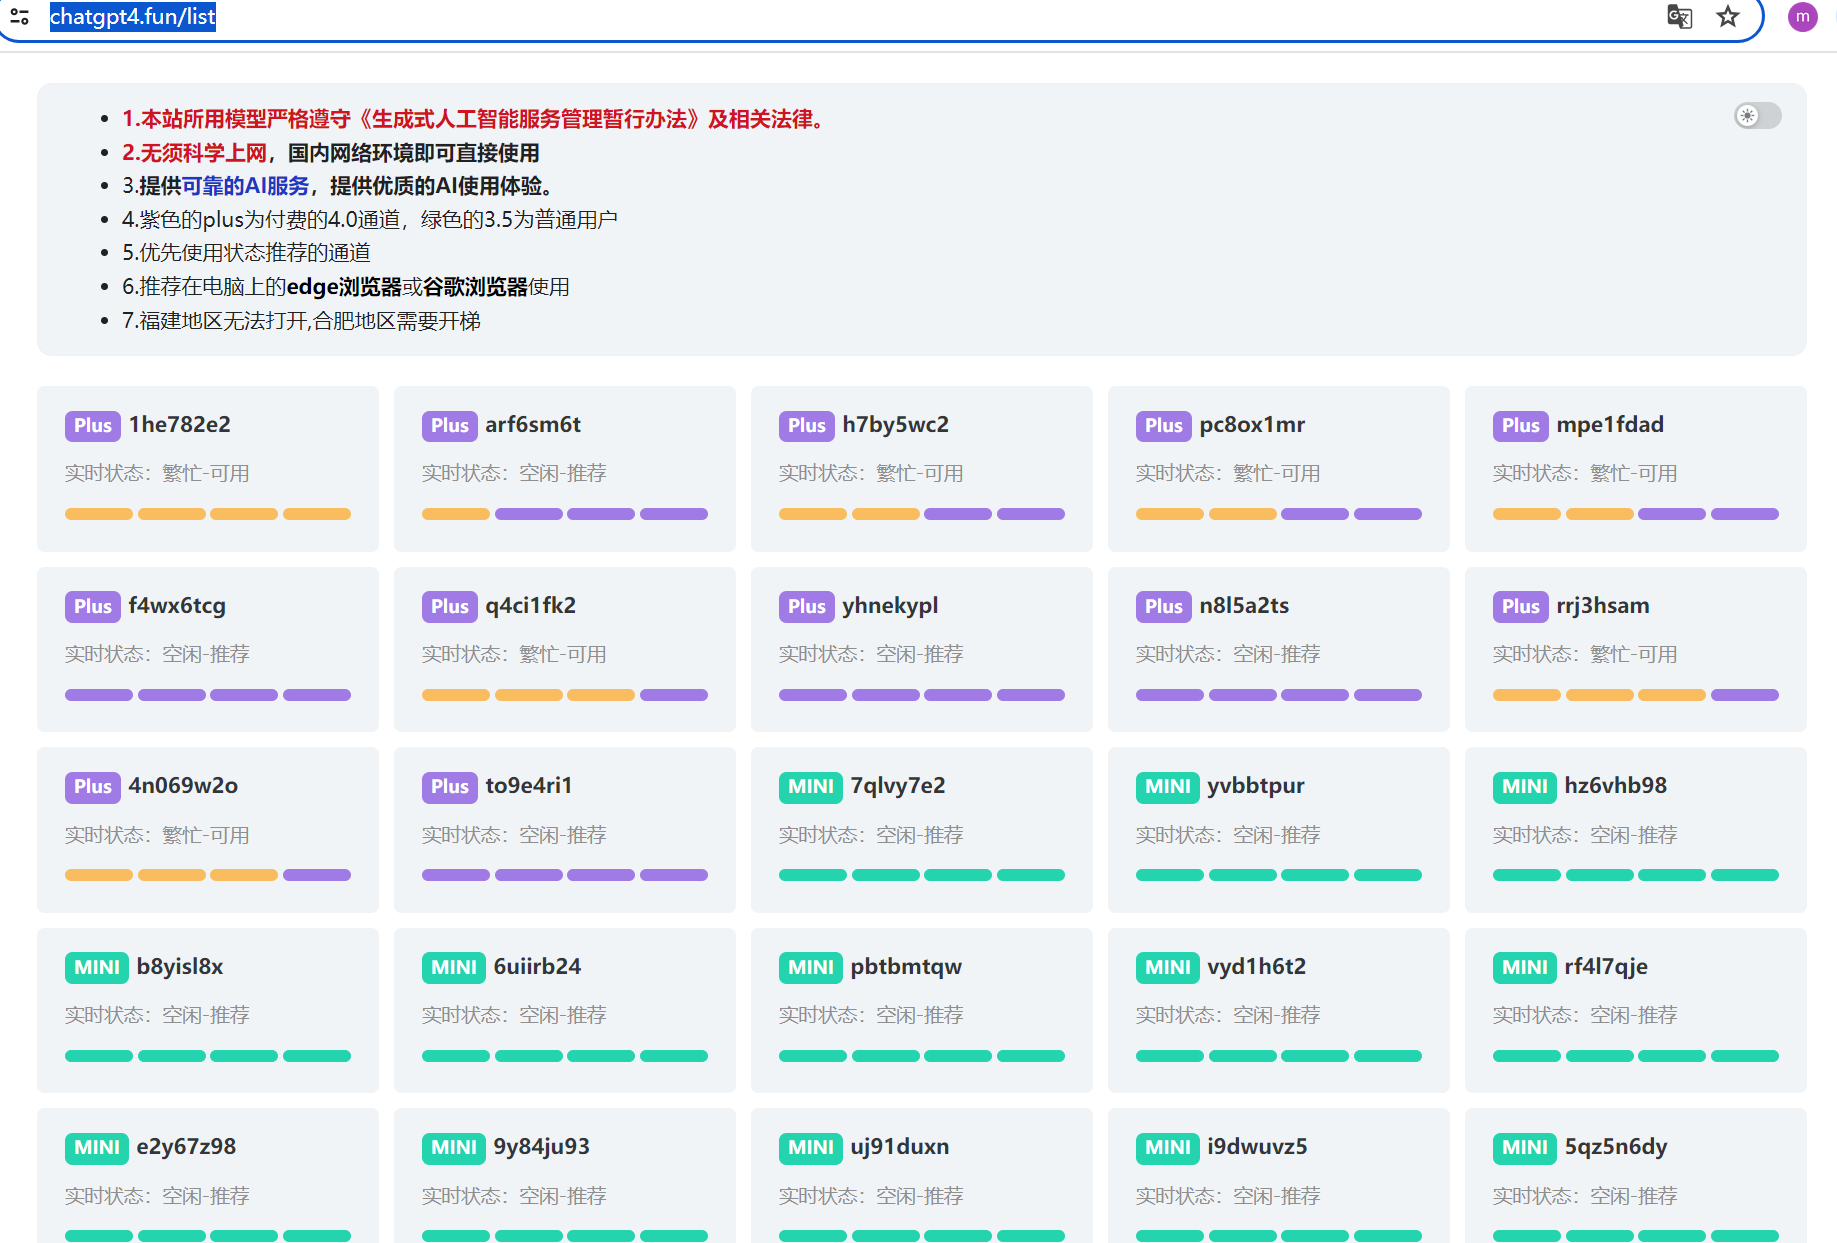Screen dimensions: 1837x1243
Task: Click the blue '可靠的AI服务' text in notice
Action: click(x=245, y=186)
